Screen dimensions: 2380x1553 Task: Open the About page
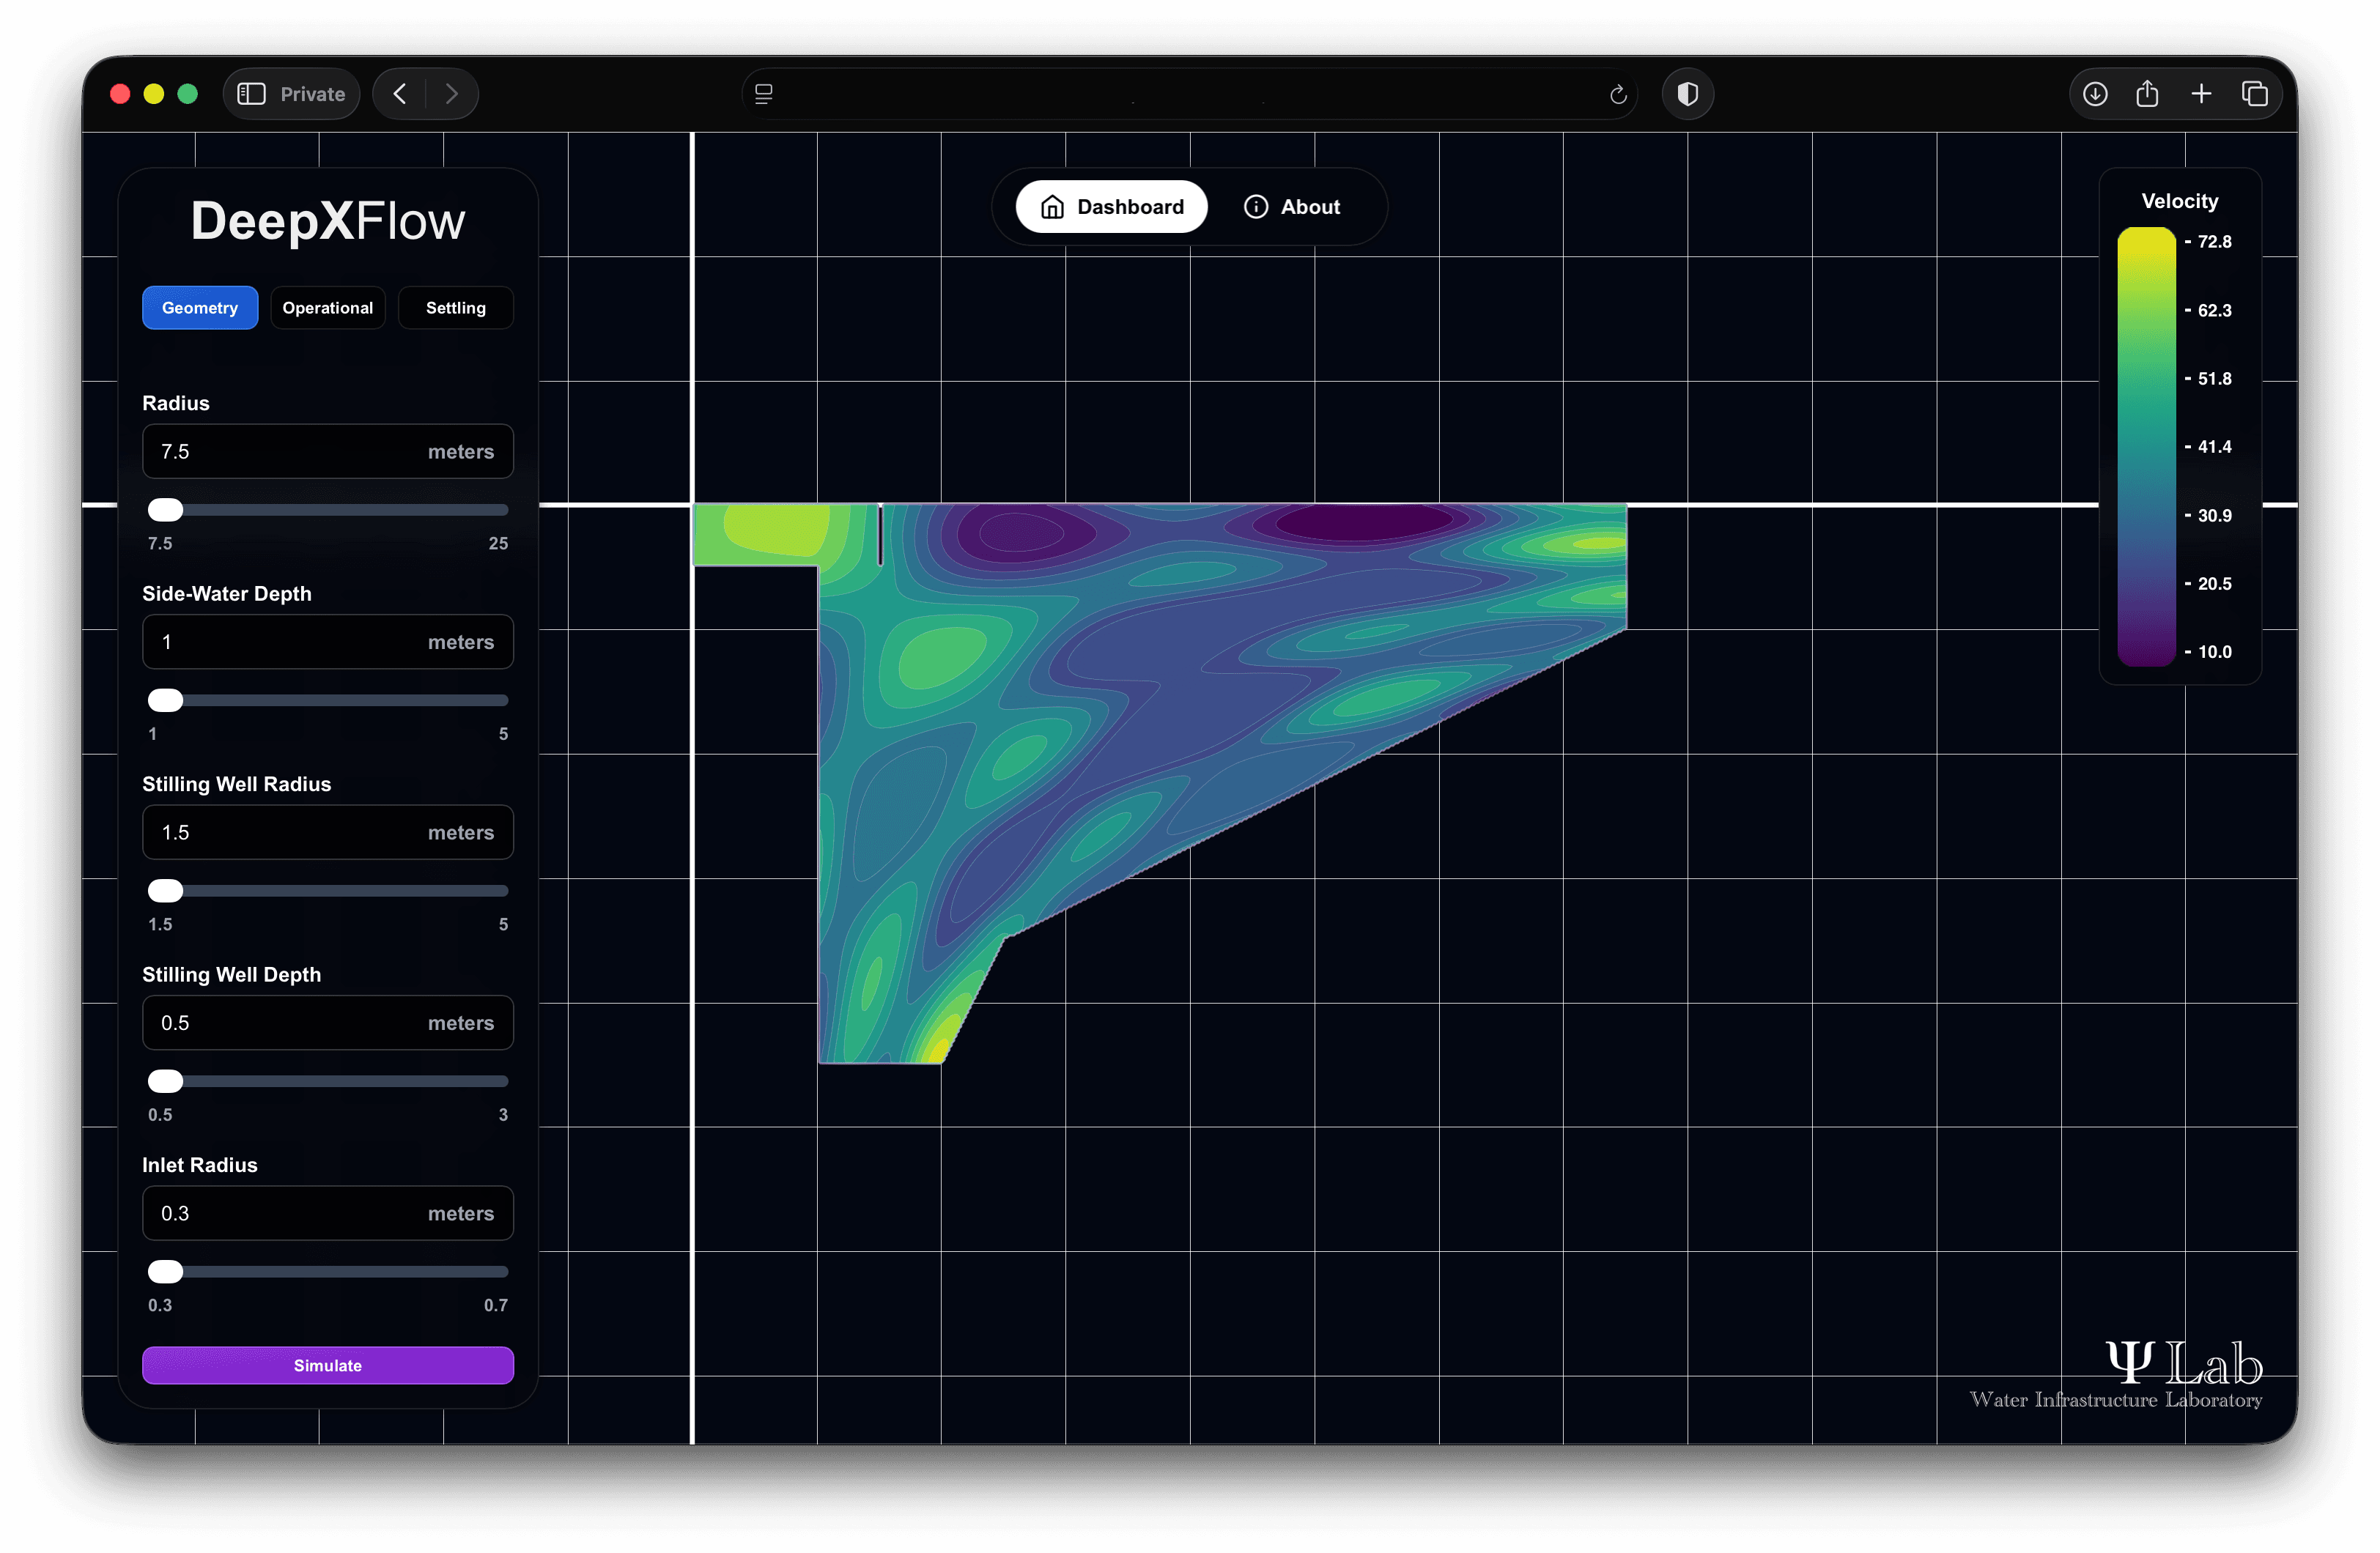(1292, 207)
